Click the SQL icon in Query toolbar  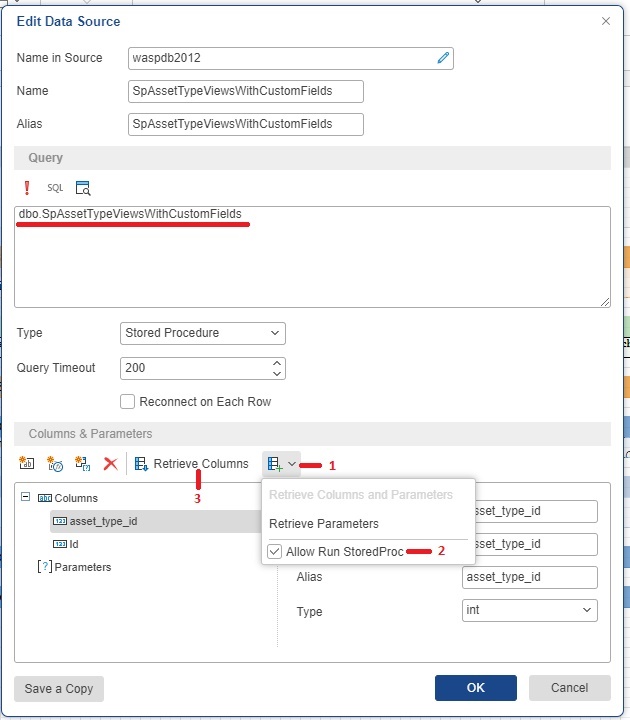click(55, 188)
